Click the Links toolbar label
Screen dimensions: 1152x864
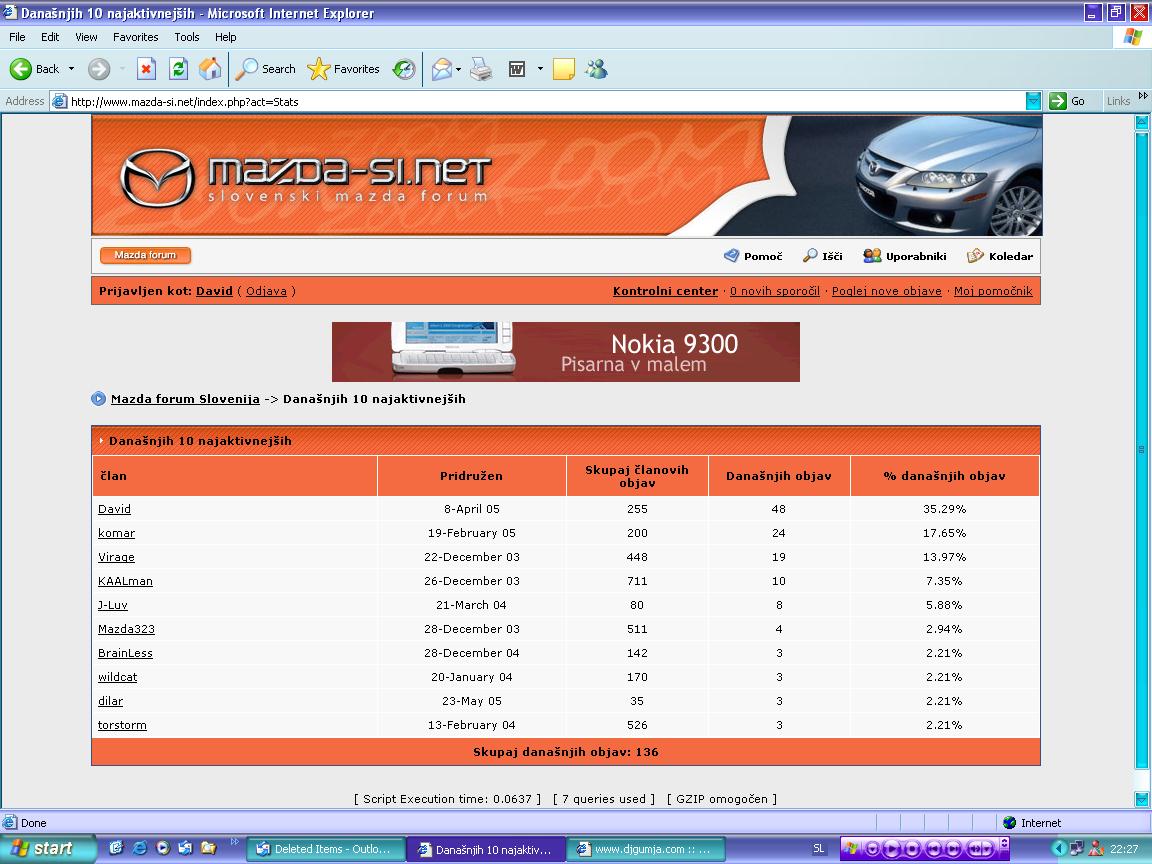click(x=1118, y=101)
